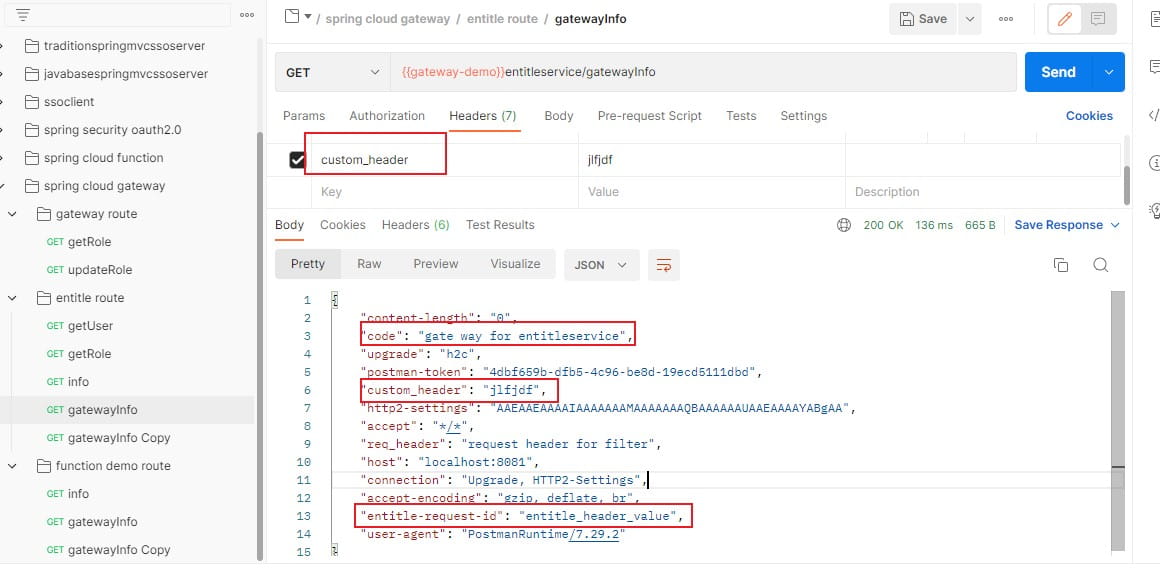Open the comments icon next to the pencil
The image size is (1160, 569).
click(x=1097, y=19)
